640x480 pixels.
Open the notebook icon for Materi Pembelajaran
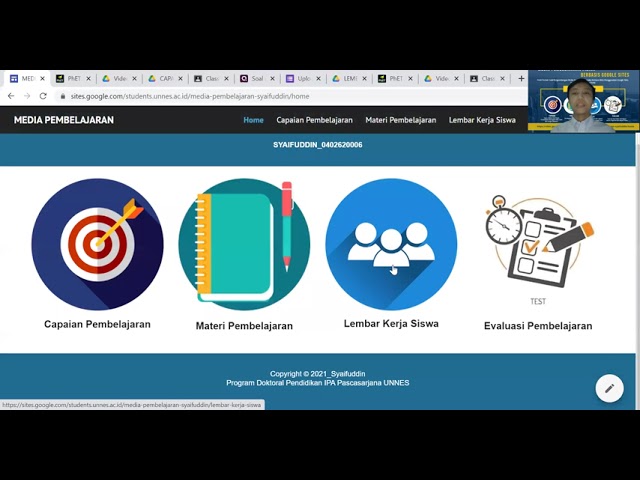point(244,244)
